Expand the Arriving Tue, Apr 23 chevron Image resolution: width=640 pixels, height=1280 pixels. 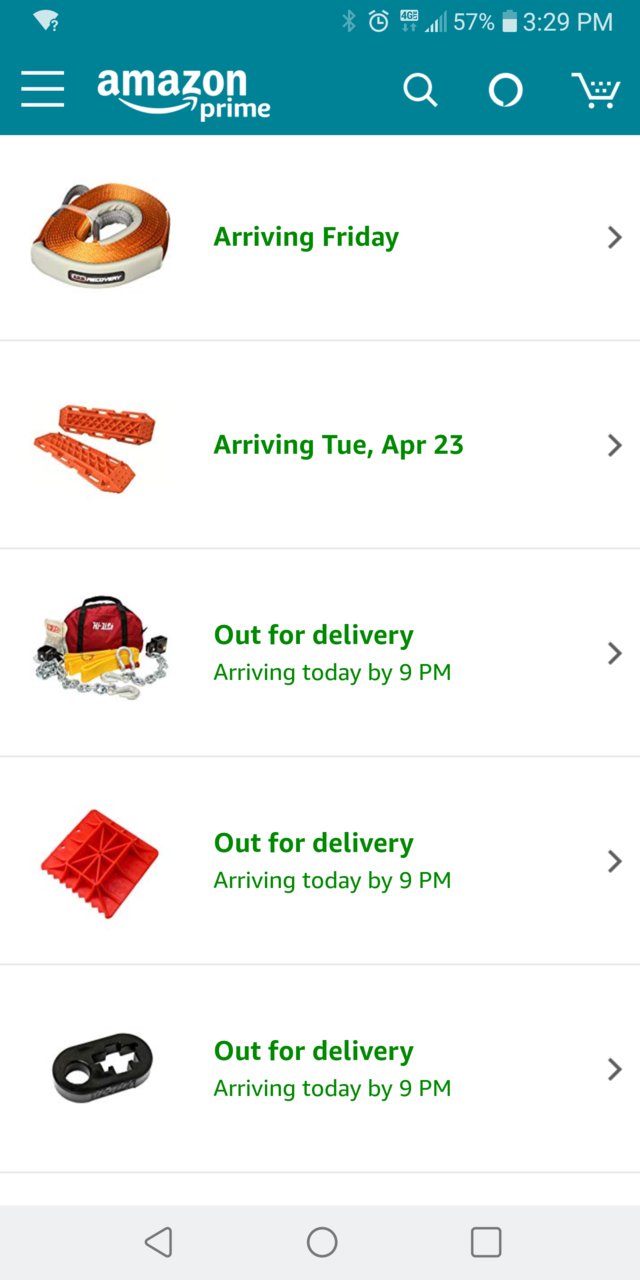click(x=615, y=445)
